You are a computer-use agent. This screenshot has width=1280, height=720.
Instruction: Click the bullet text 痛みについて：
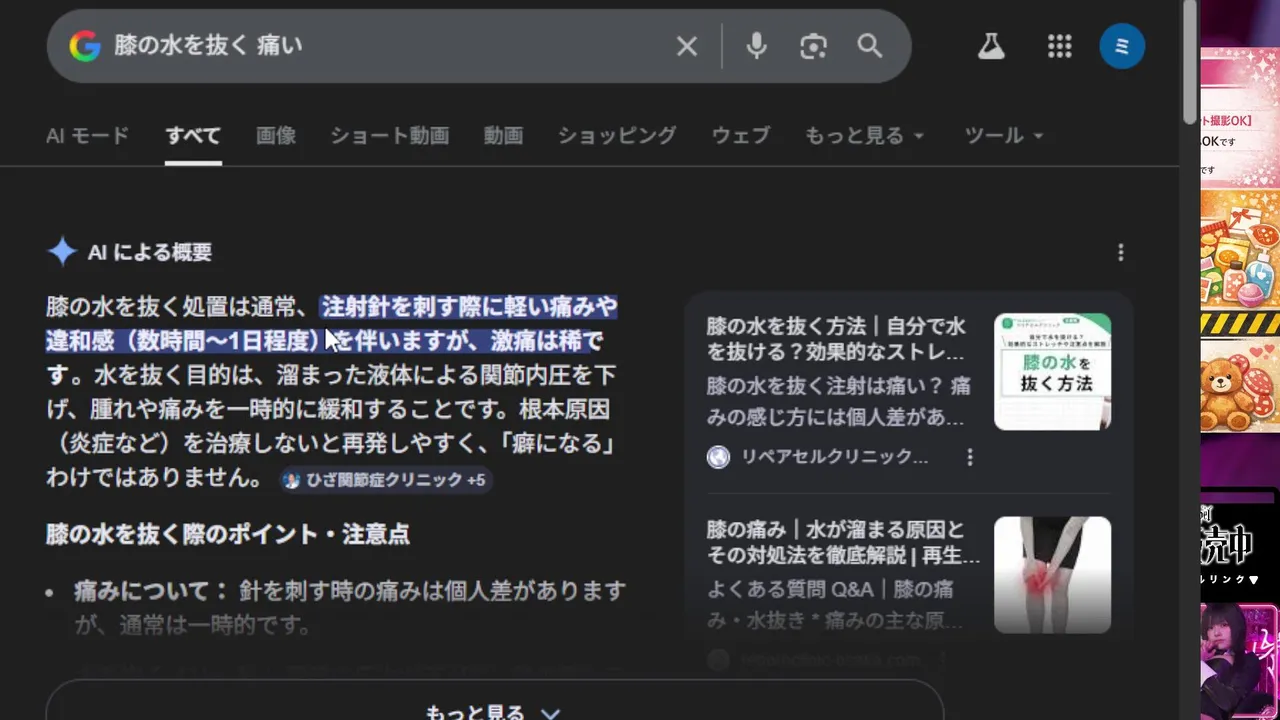click(151, 591)
